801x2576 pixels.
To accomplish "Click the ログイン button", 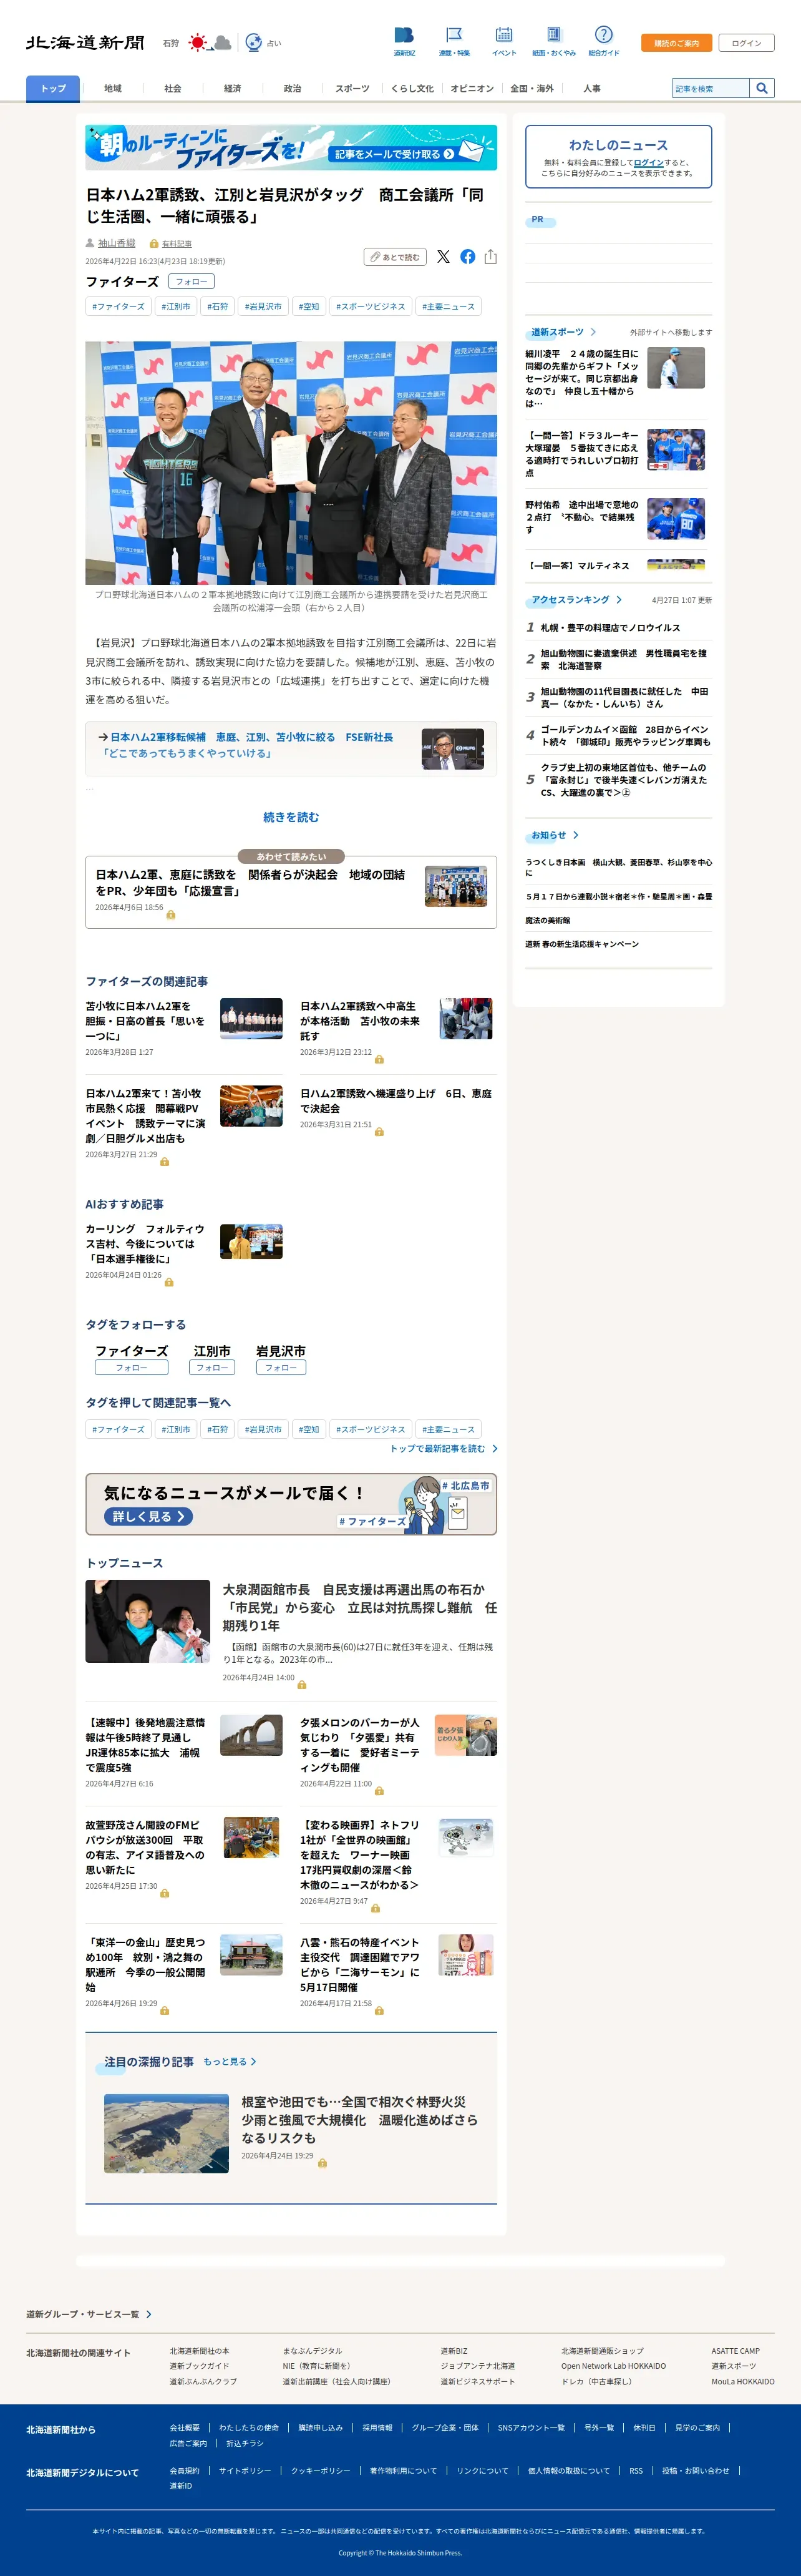I will (746, 43).
